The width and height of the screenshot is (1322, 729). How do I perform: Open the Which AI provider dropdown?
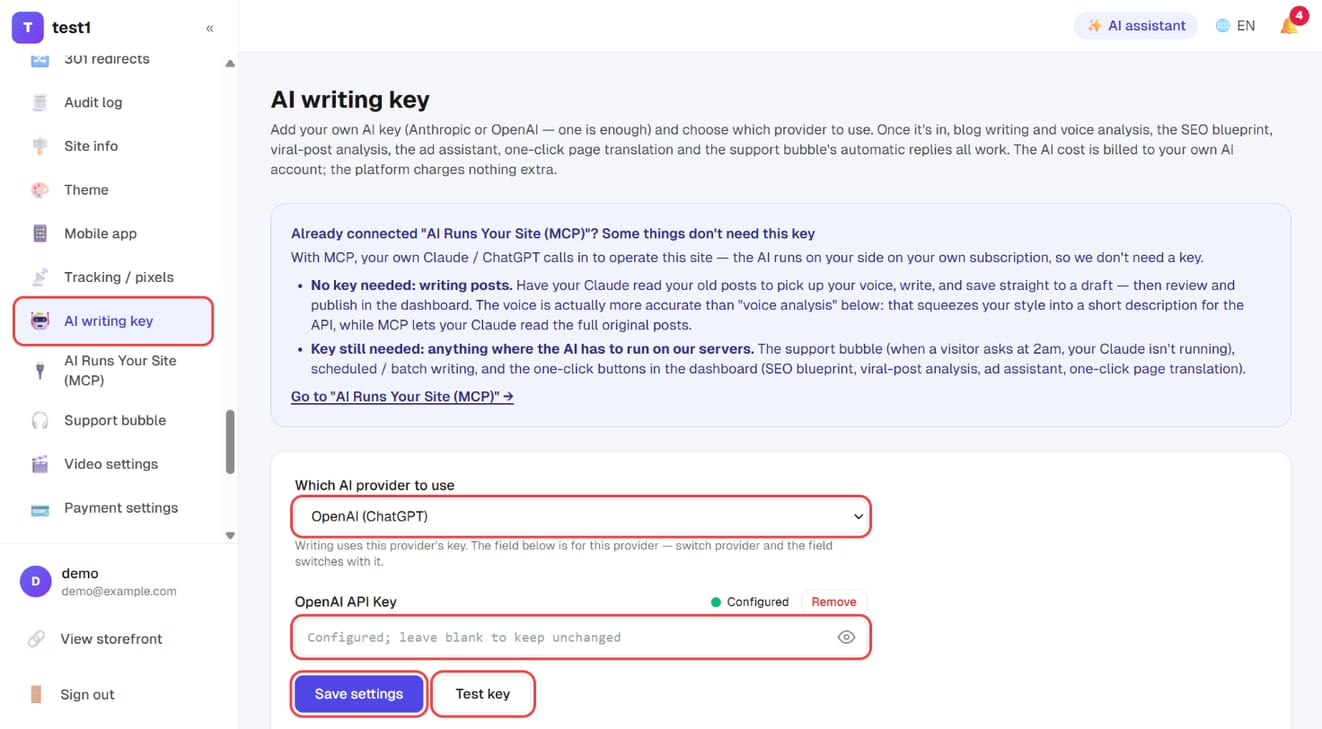click(x=581, y=517)
